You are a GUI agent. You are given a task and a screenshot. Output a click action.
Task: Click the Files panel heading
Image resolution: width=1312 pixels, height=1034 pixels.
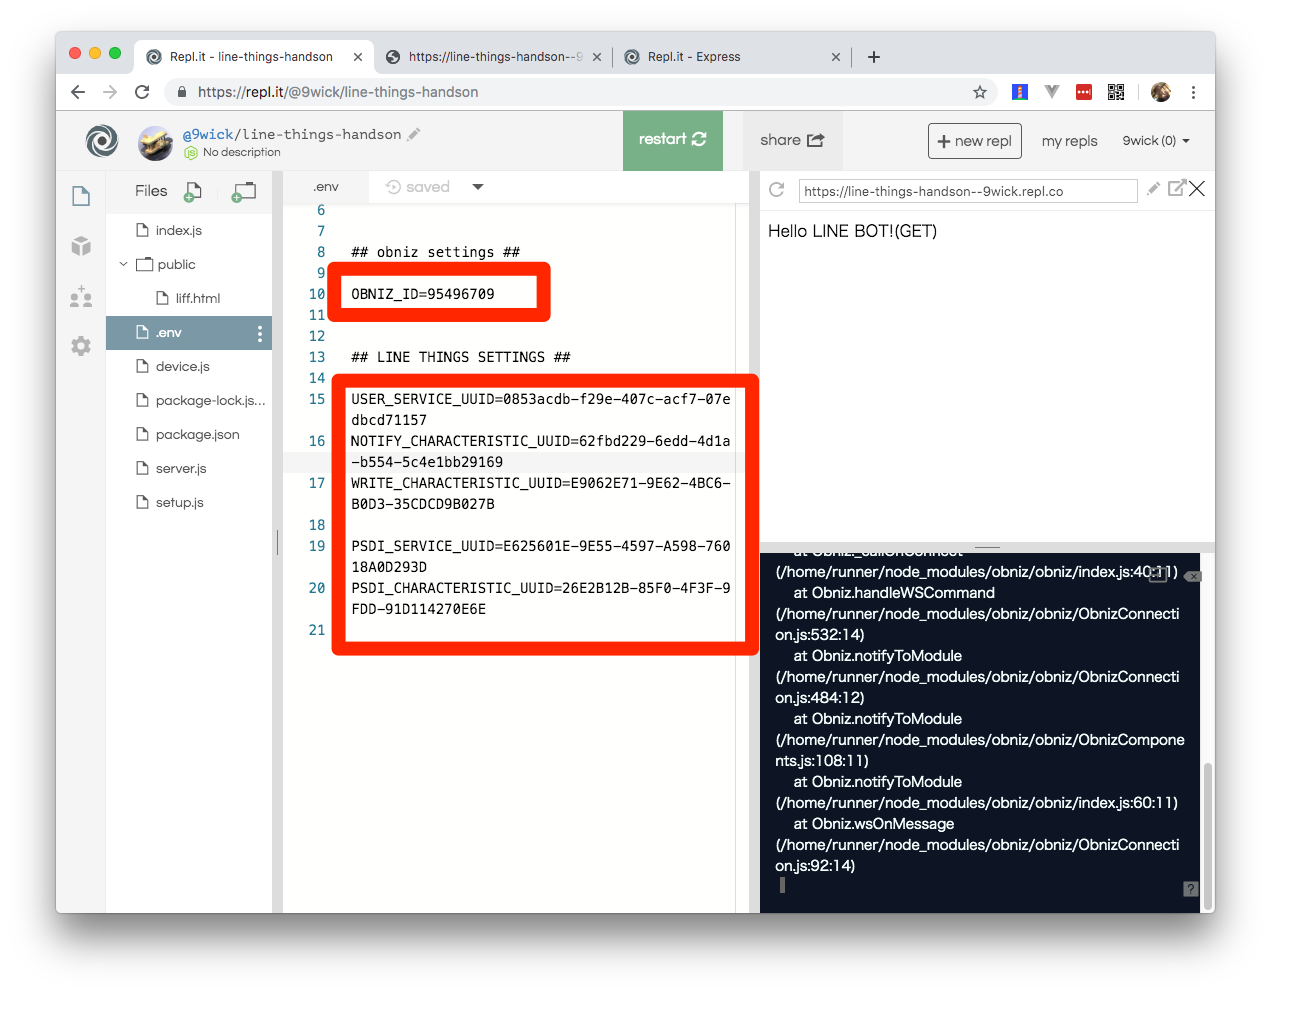click(x=151, y=191)
